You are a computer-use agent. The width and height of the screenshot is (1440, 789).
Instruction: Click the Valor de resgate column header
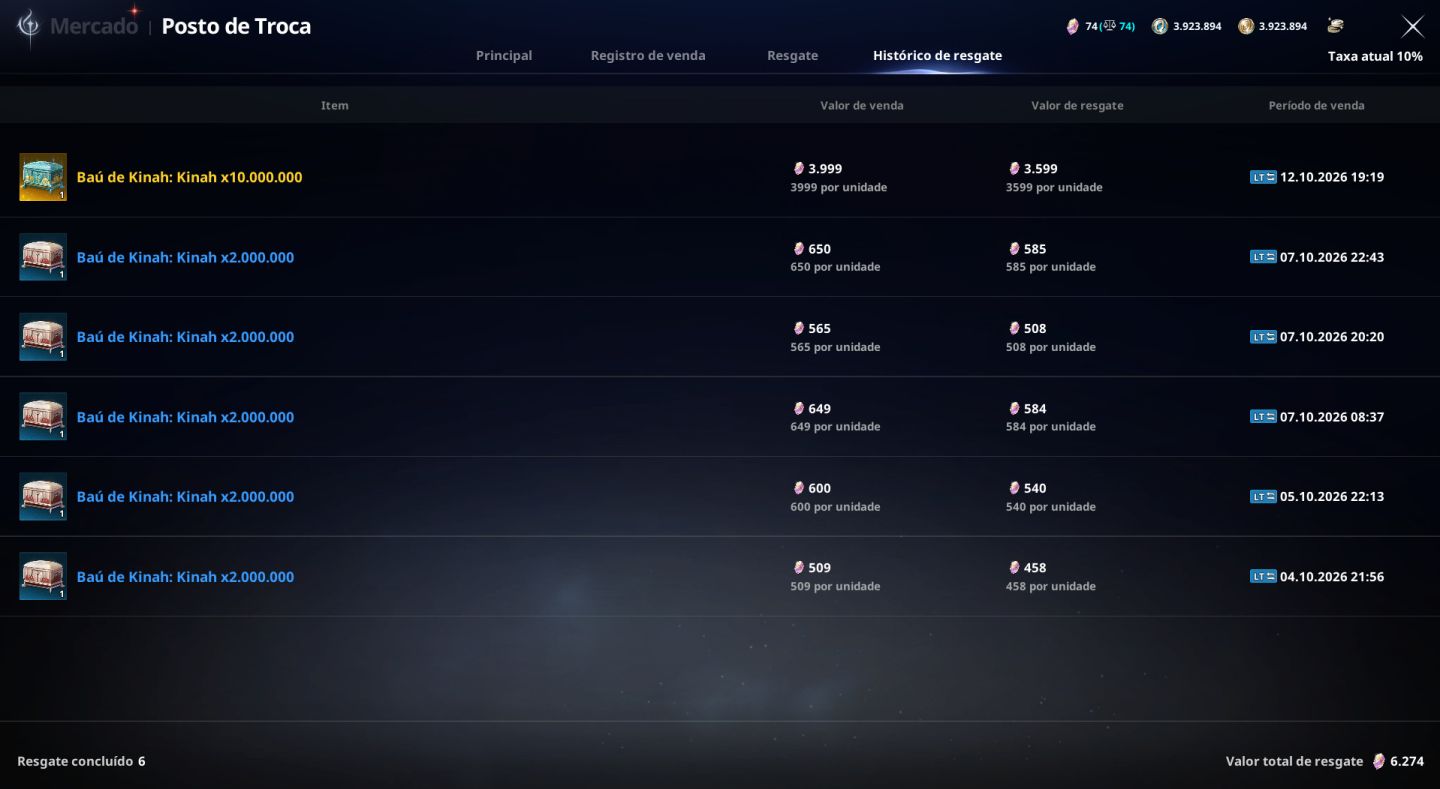coord(1077,105)
